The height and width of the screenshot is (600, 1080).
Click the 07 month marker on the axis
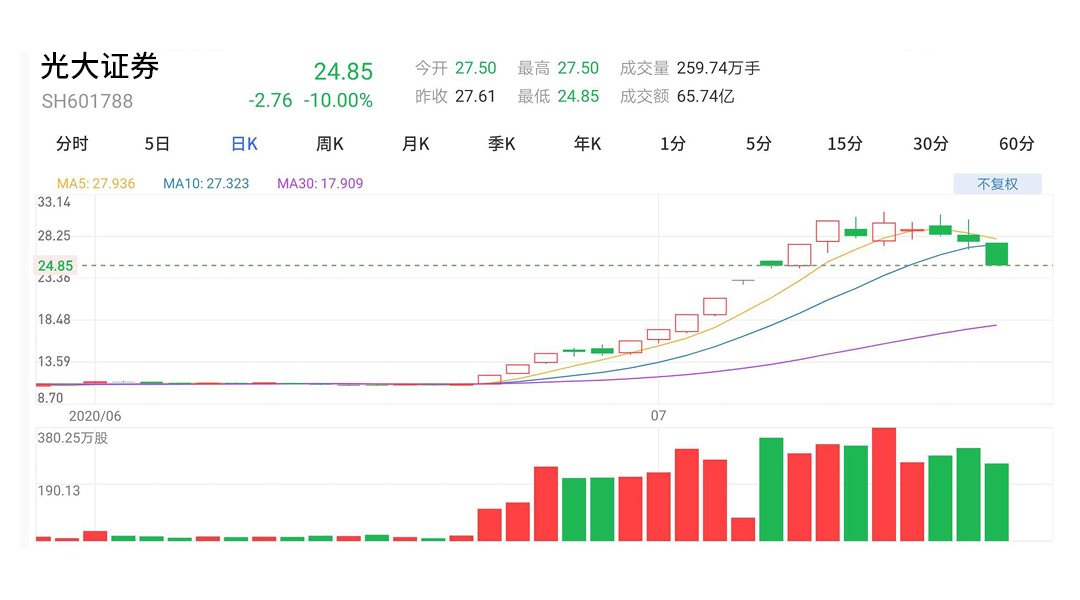658,415
